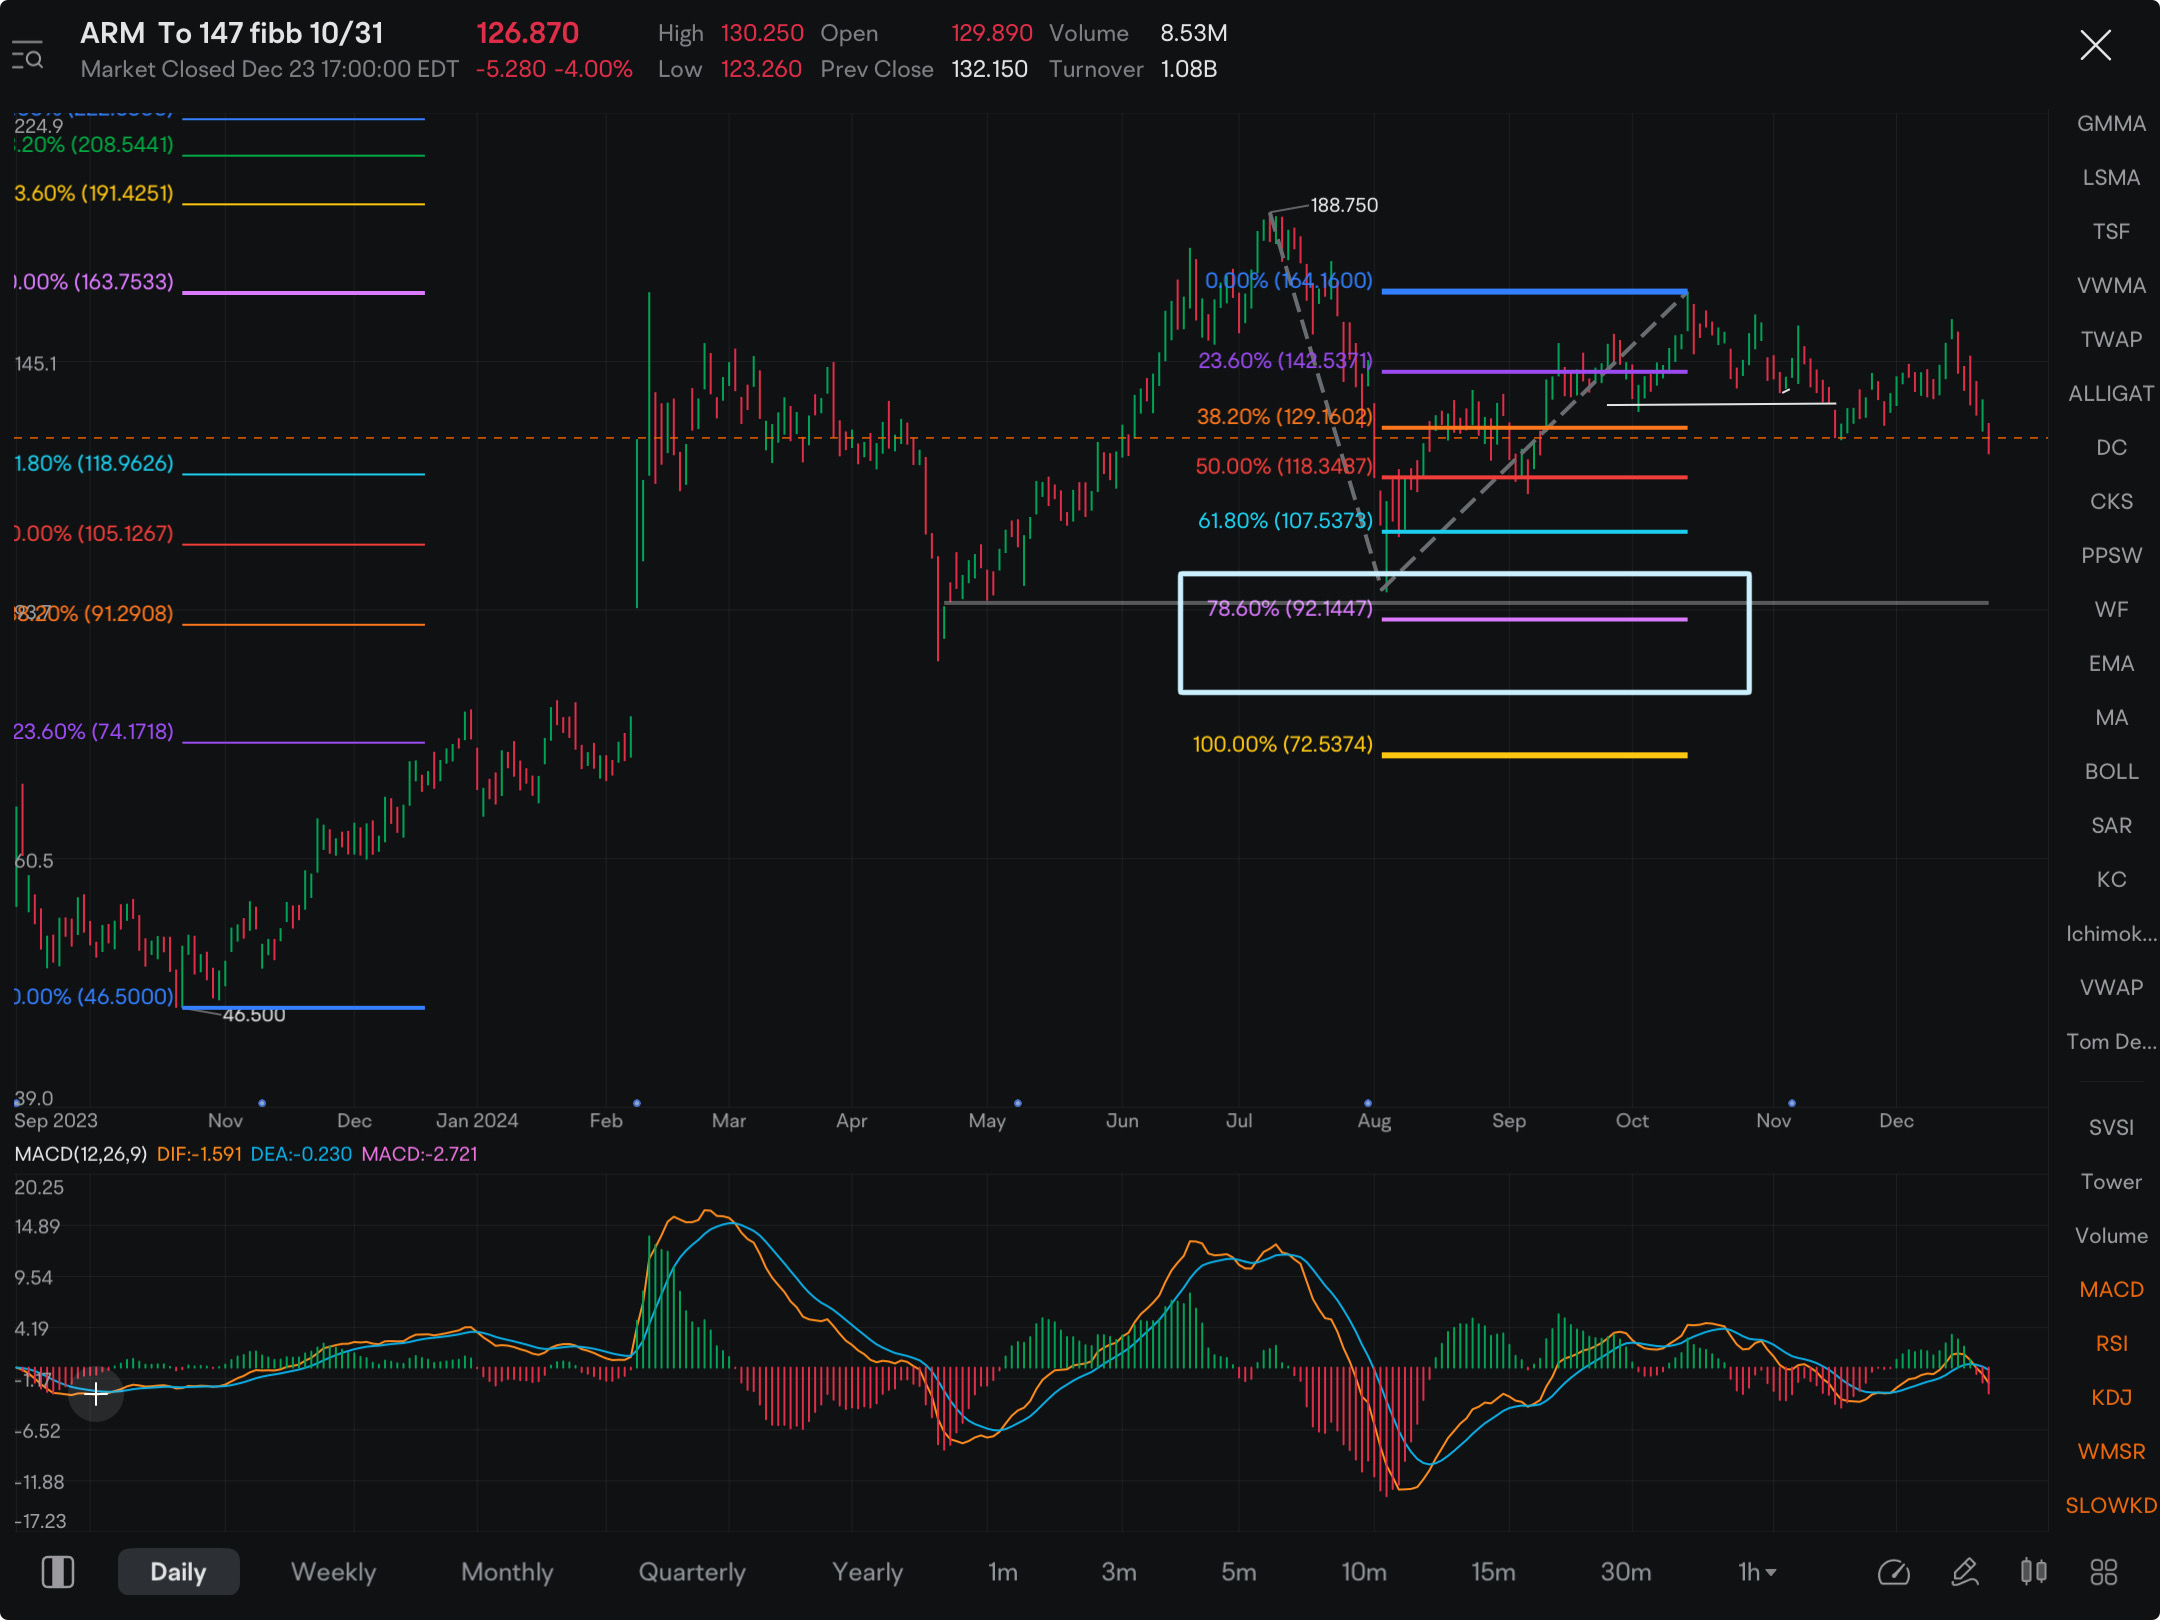This screenshot has height=1620, width=2160.
Task: Select the 15m interval
Action: coord(1493,1572)
